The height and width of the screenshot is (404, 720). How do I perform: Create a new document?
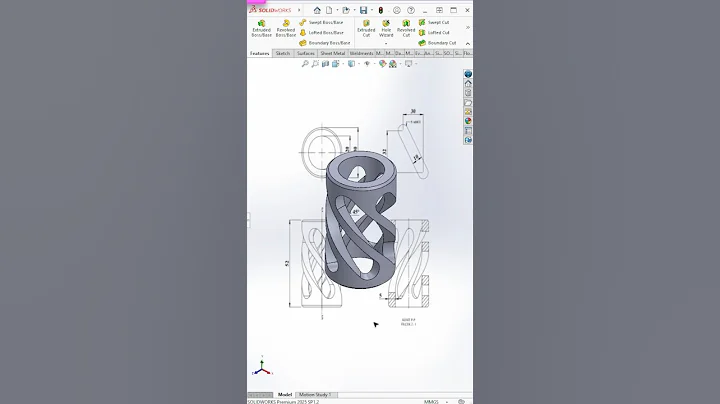329,10
